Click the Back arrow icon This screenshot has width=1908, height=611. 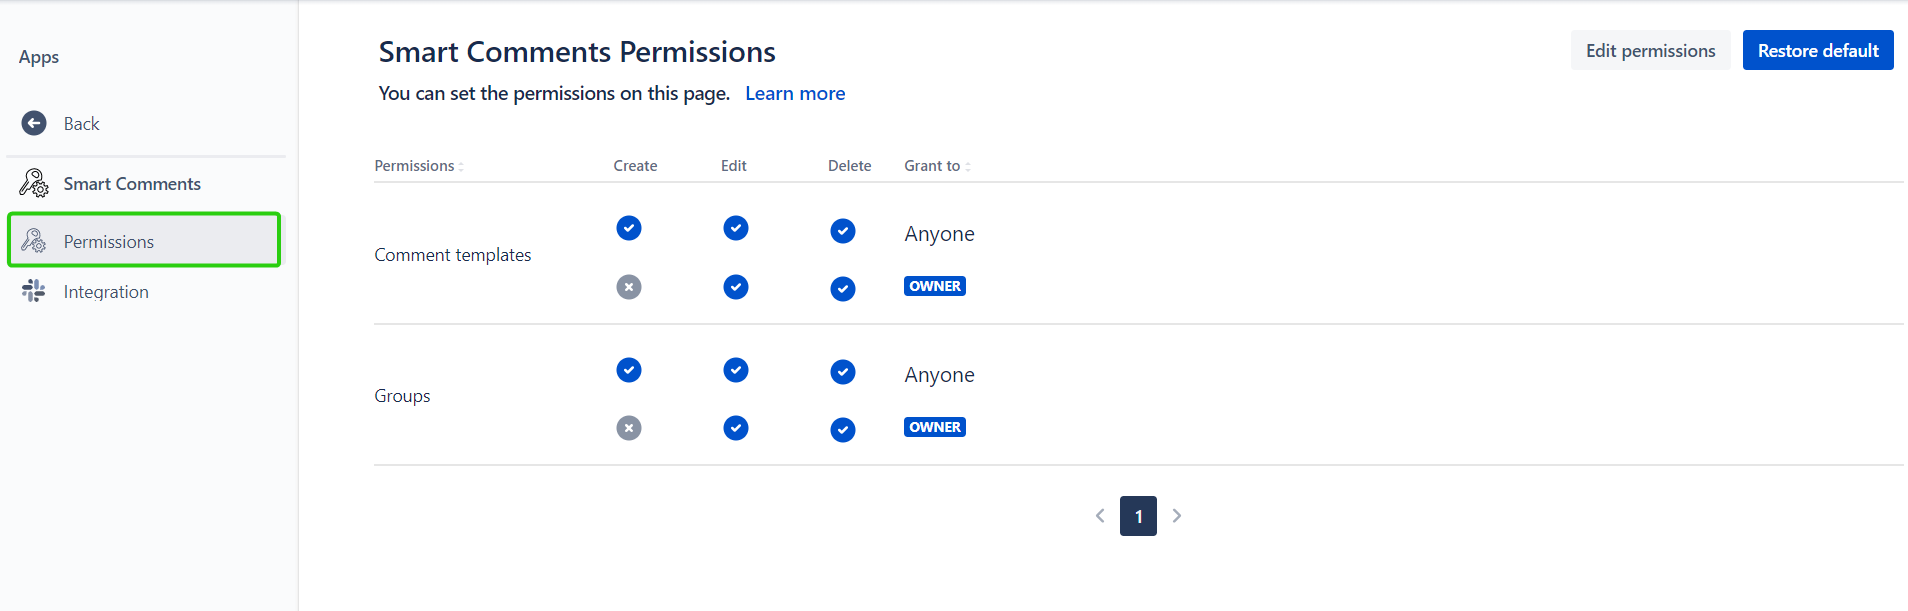34,123
